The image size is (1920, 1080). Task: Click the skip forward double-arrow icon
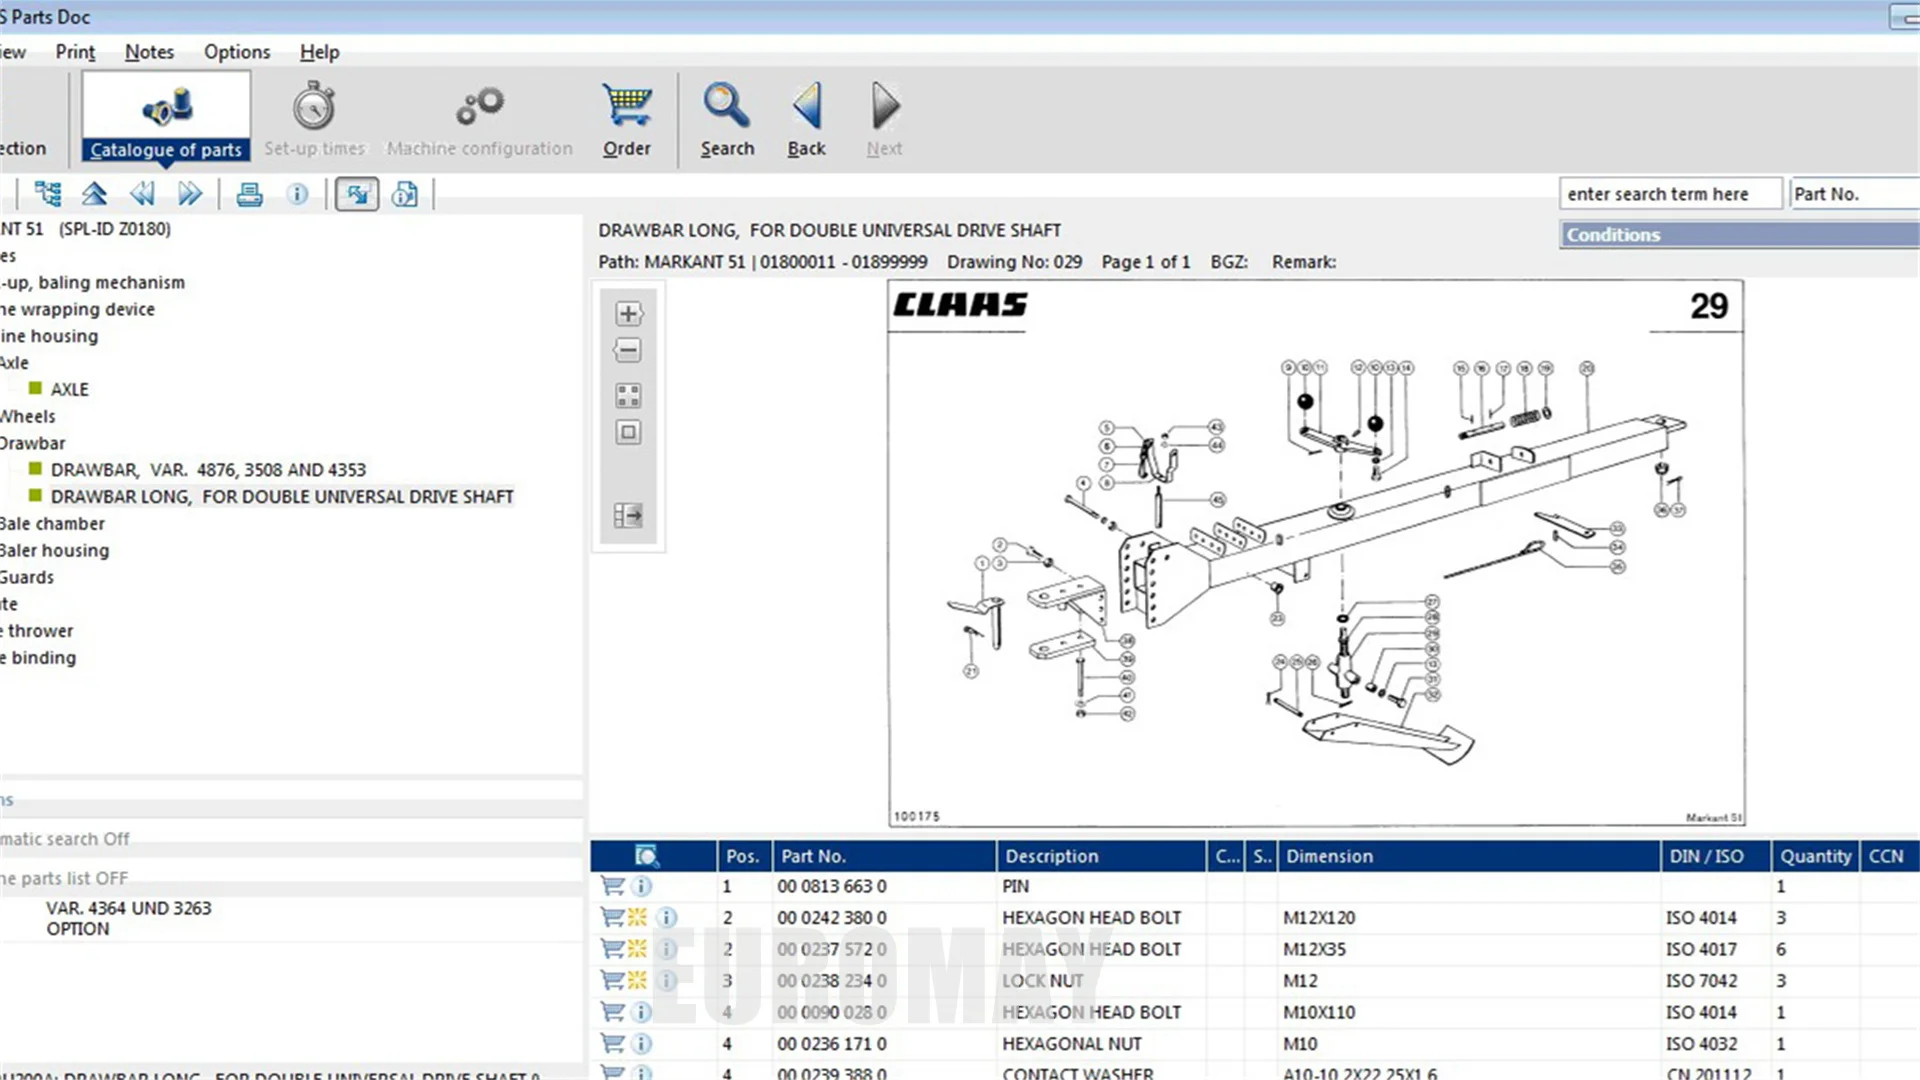click(189, 194)
